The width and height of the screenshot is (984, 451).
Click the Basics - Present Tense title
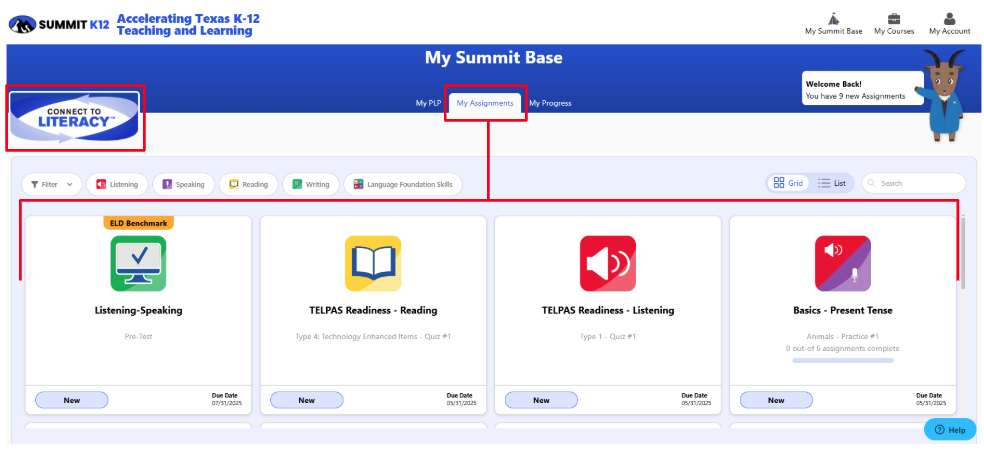point(843,310)
